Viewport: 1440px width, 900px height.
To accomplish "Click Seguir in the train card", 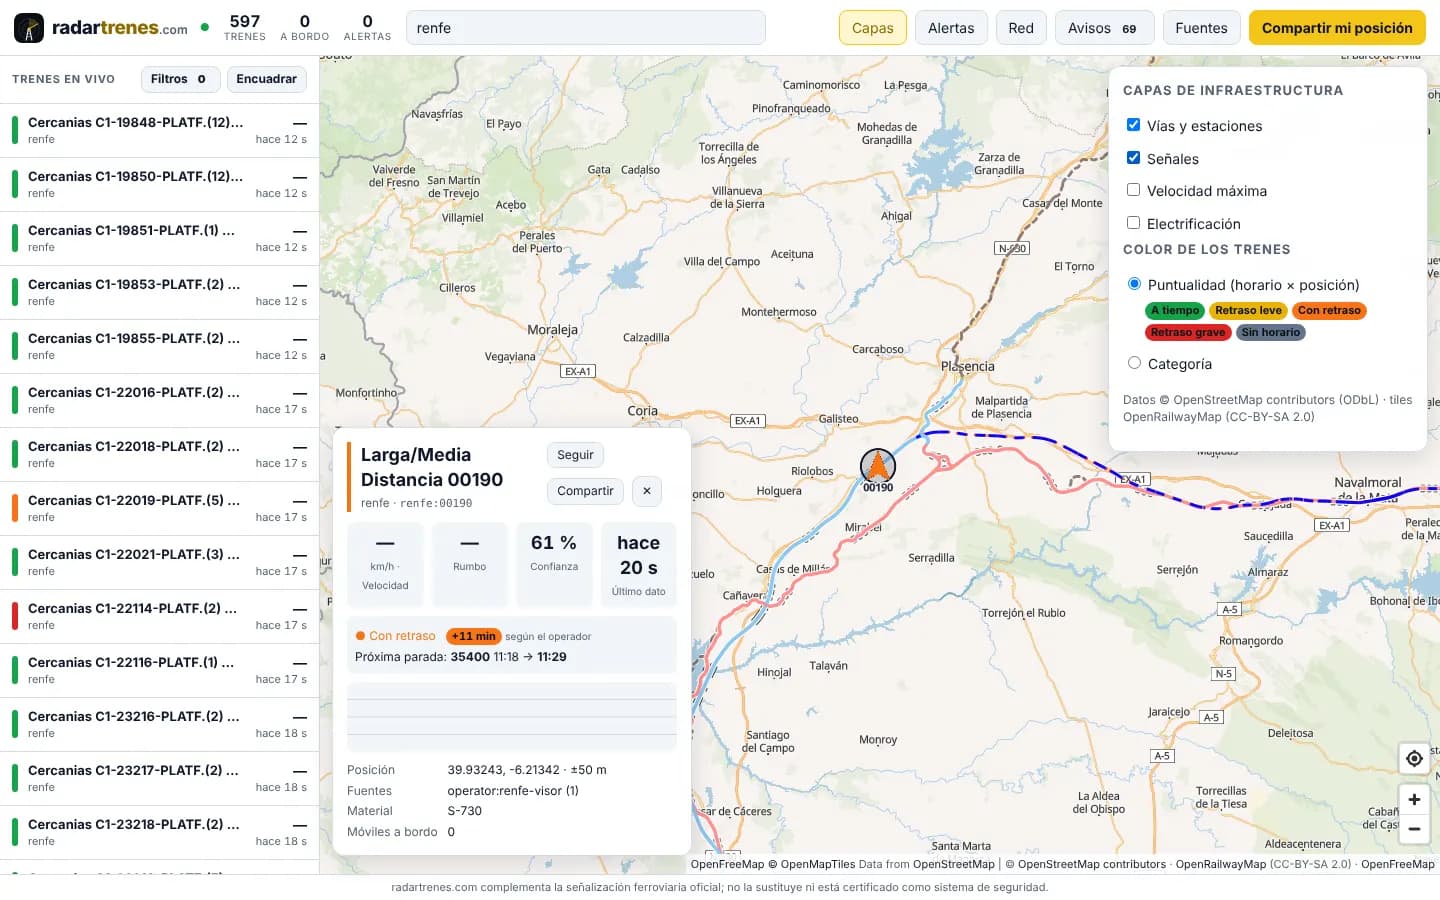I will coord(575,455).
